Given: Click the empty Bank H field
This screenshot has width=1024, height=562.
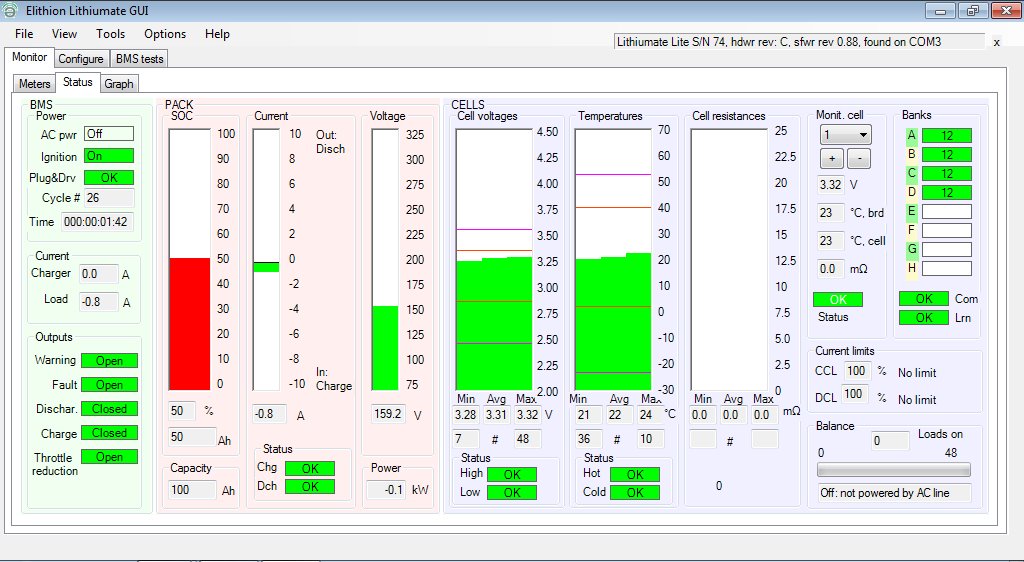Looking at the screenshot, I should 947,268.
